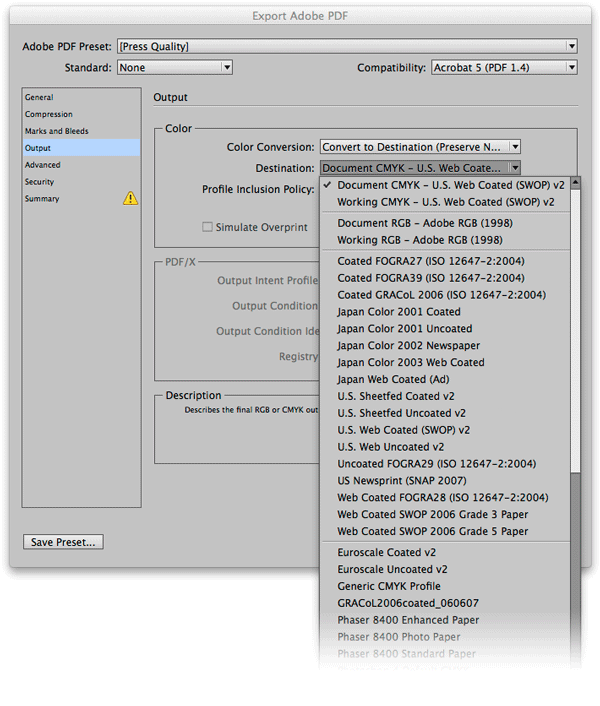The width and height of the screenshot is (600, 706).
Task: Choose Generic CMYK Profile
Action: click(445, 586)
